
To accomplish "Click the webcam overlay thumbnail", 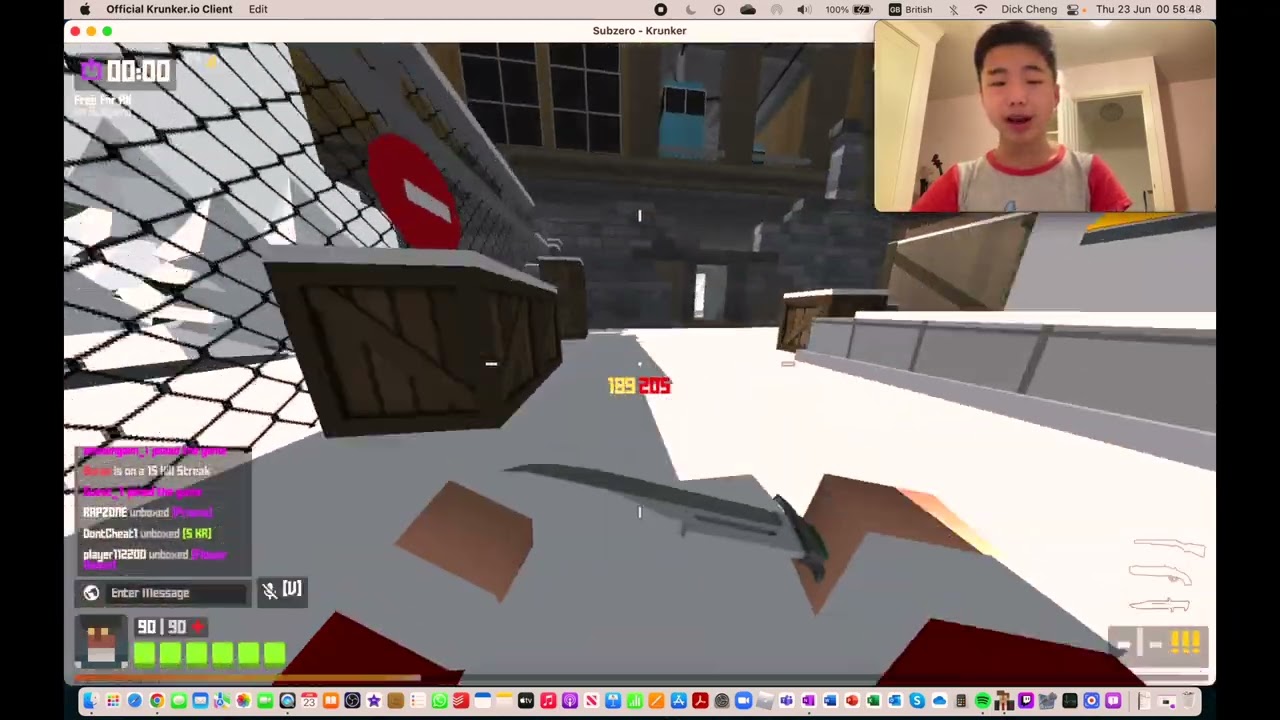I will (1045, 116).
